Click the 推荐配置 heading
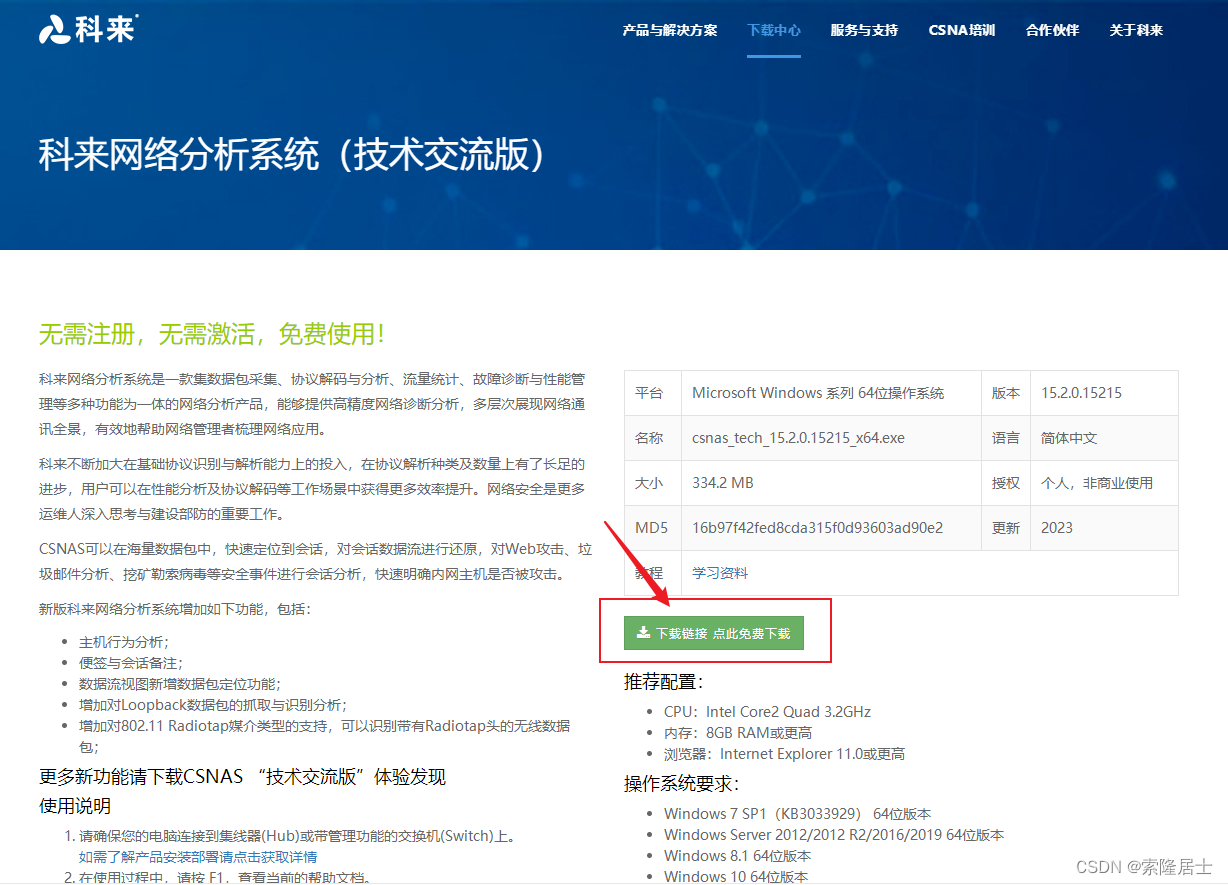Screen dimensions: 1228x885 tap(664, 682)
